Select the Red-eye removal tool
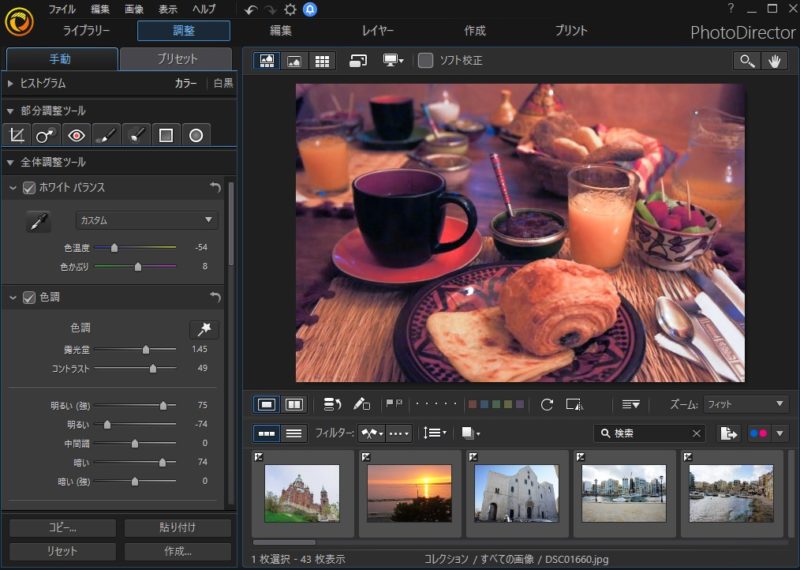The image size is (800, 570). (x=76, y=135)
